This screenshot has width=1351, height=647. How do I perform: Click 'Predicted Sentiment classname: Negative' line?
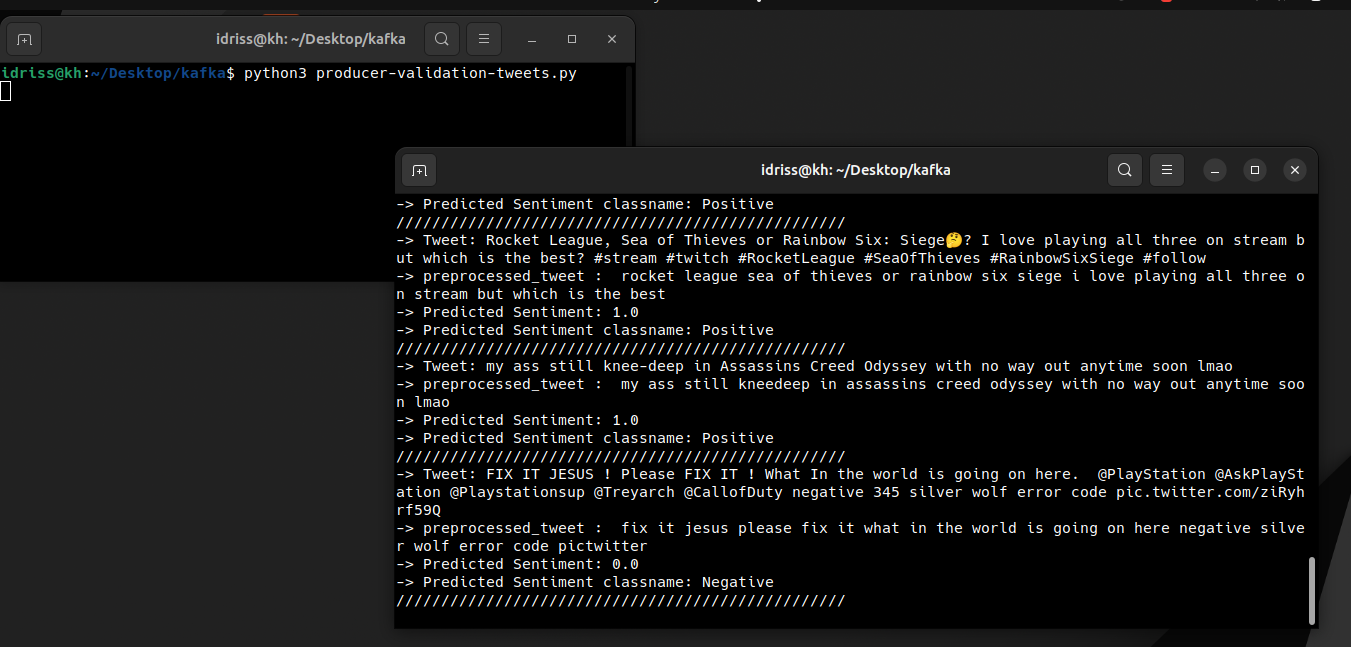coord(585,583)
